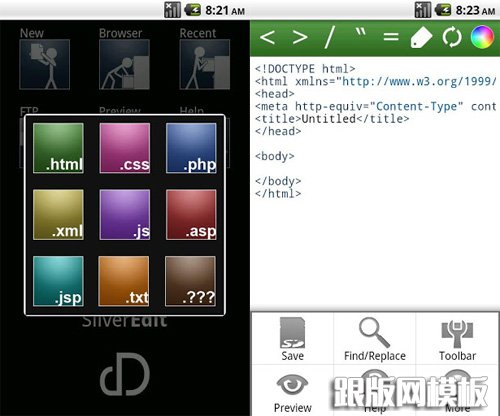The width and height of the screenshot is (500, 416).
Task: Select the .jsp file type tile
Action: 58,281
